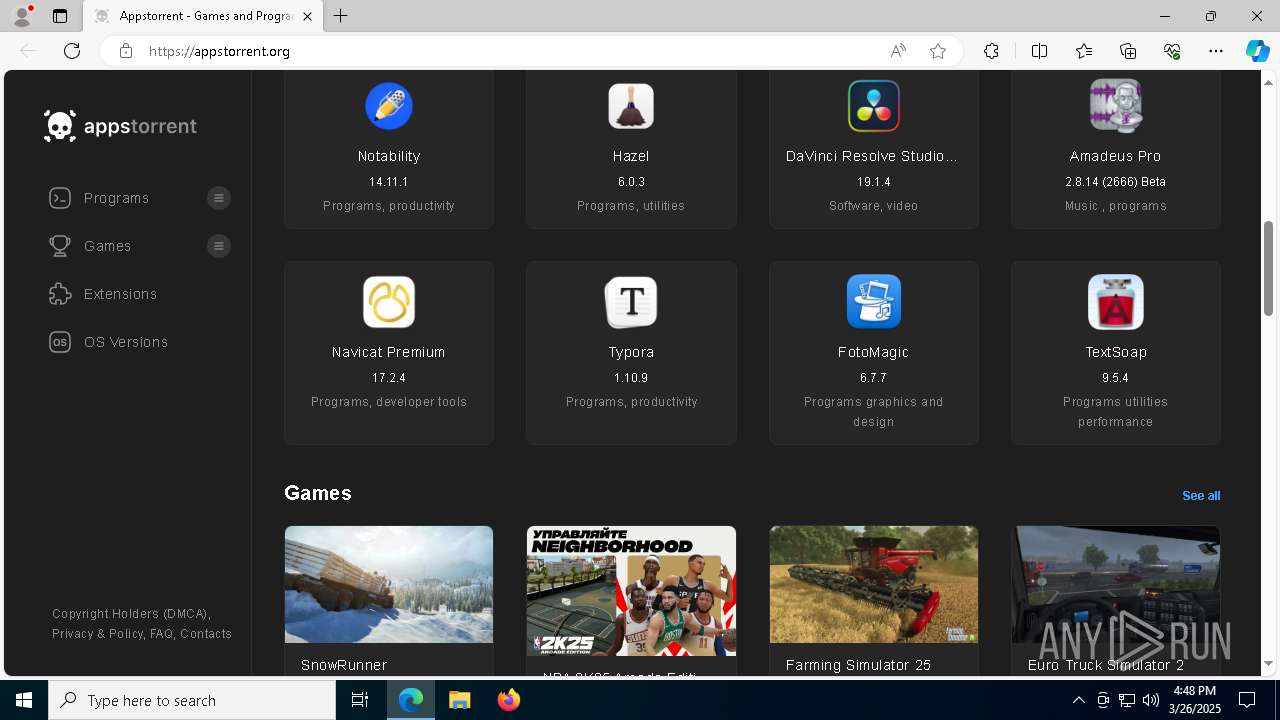1280x720 pixels.
Task: Open File Explorer from the taskbar
Action: click(460, 700)
